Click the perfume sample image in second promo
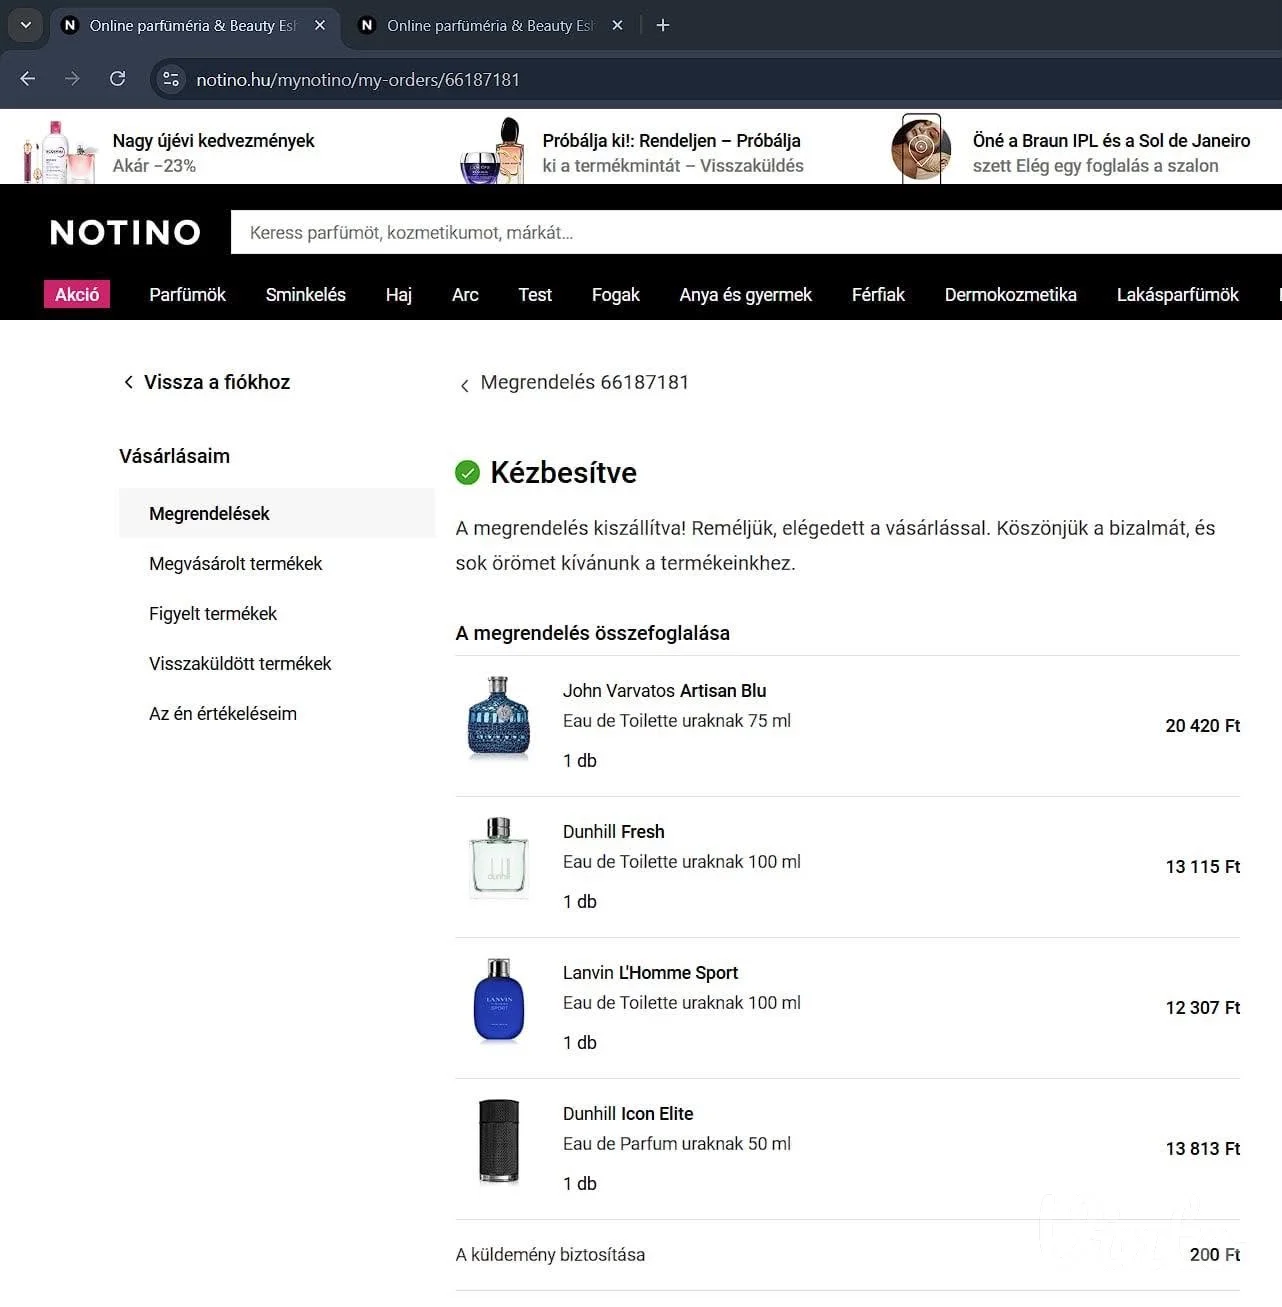This screenshot has height=1307, width=1282. click(492, 150)
